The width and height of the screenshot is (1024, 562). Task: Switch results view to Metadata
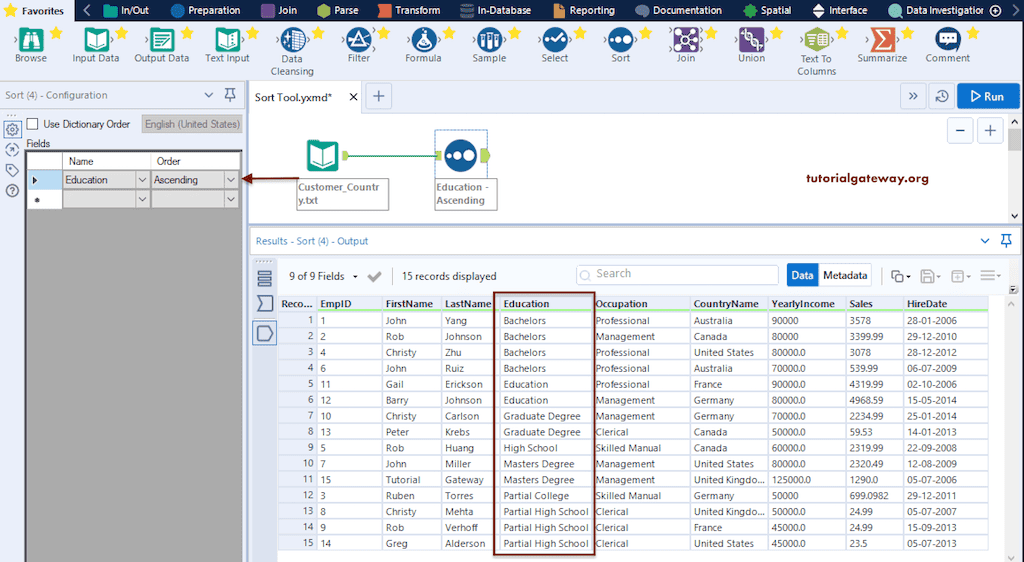point(845,276)
